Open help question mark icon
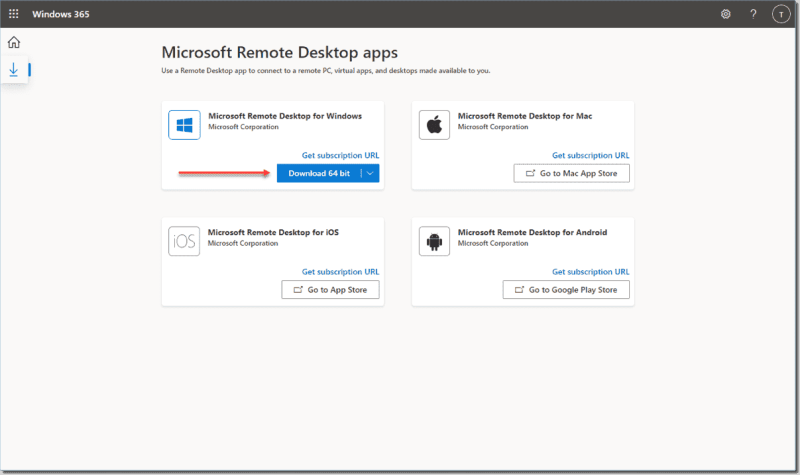Image resolution: width=800 pixels, height=475 pixels. tap(753, 14)
